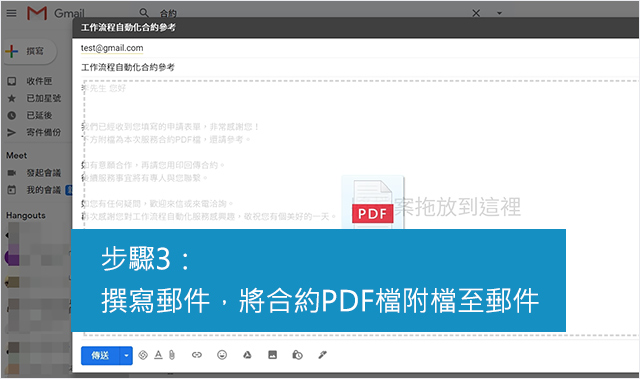The width and height of the screenshot is (640, 379).
Task: Click the send arrow icon beside 寄件備份
Action: coord(12,133)
